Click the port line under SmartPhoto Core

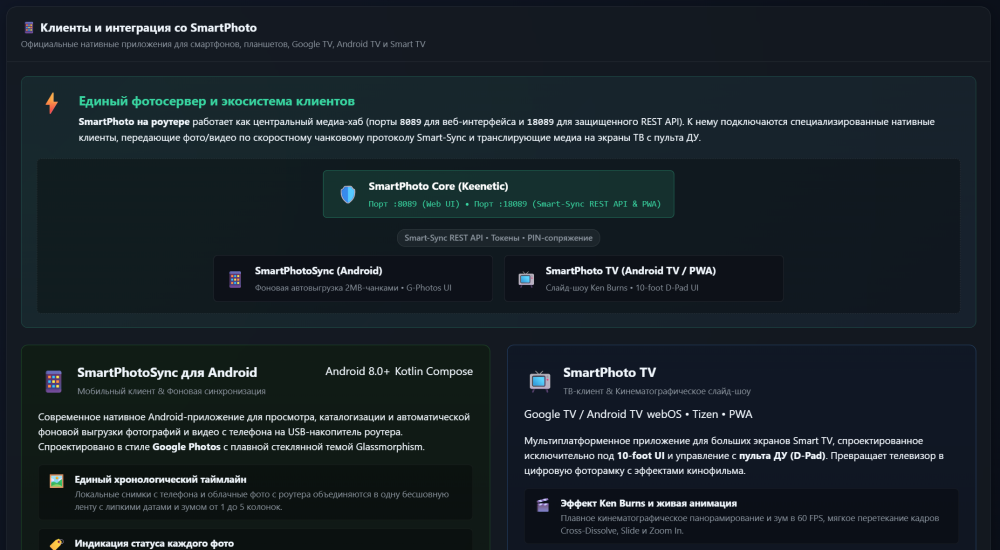click(x=515, y=204)
